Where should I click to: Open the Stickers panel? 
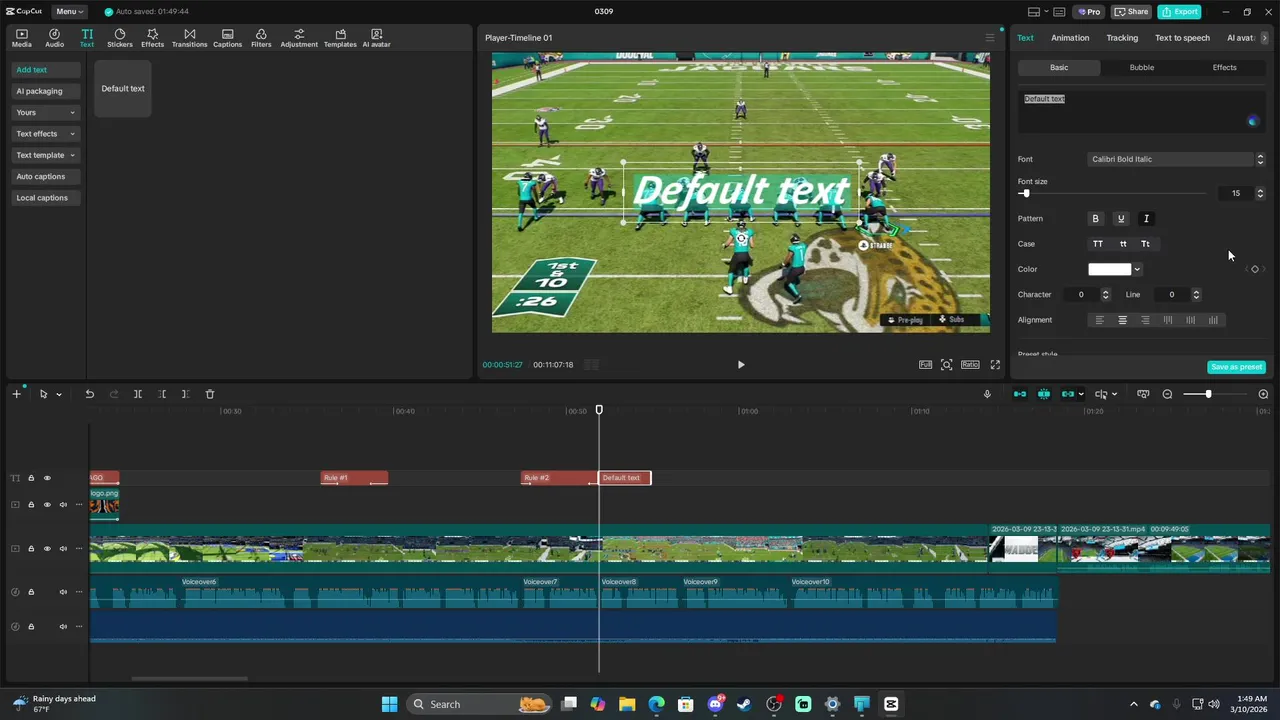(x=120, y=38)
